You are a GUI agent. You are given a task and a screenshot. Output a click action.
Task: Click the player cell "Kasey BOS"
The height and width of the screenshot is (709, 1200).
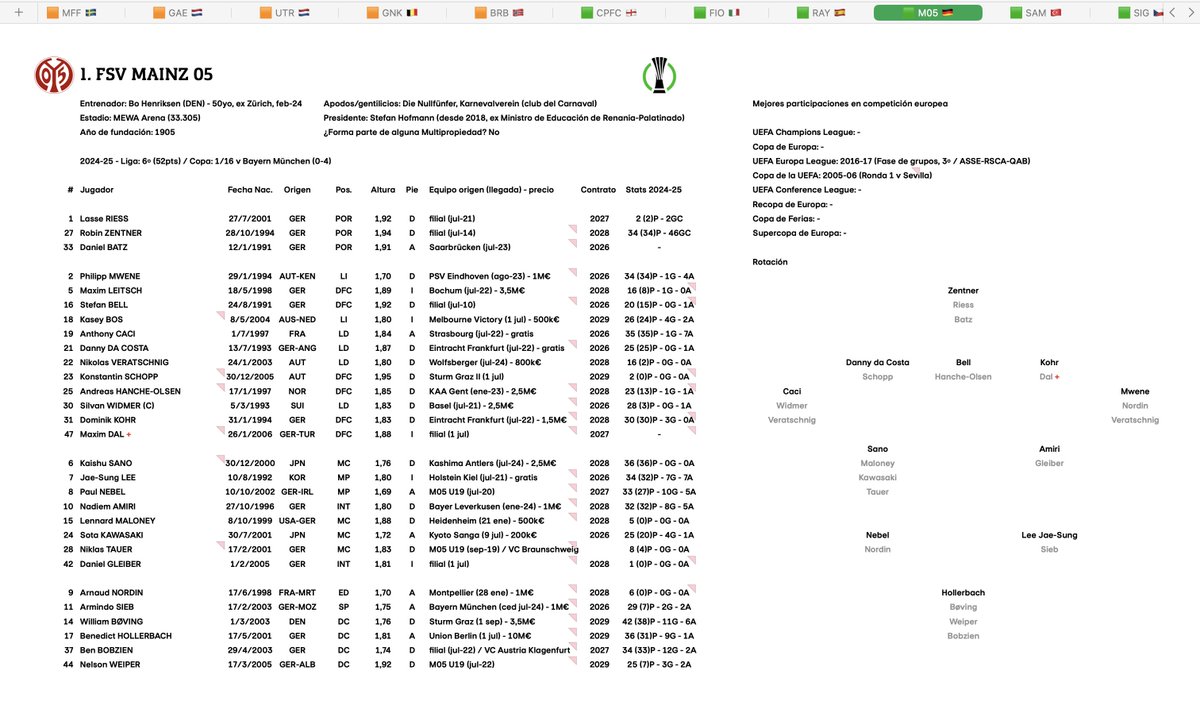(x=101, y=319)
